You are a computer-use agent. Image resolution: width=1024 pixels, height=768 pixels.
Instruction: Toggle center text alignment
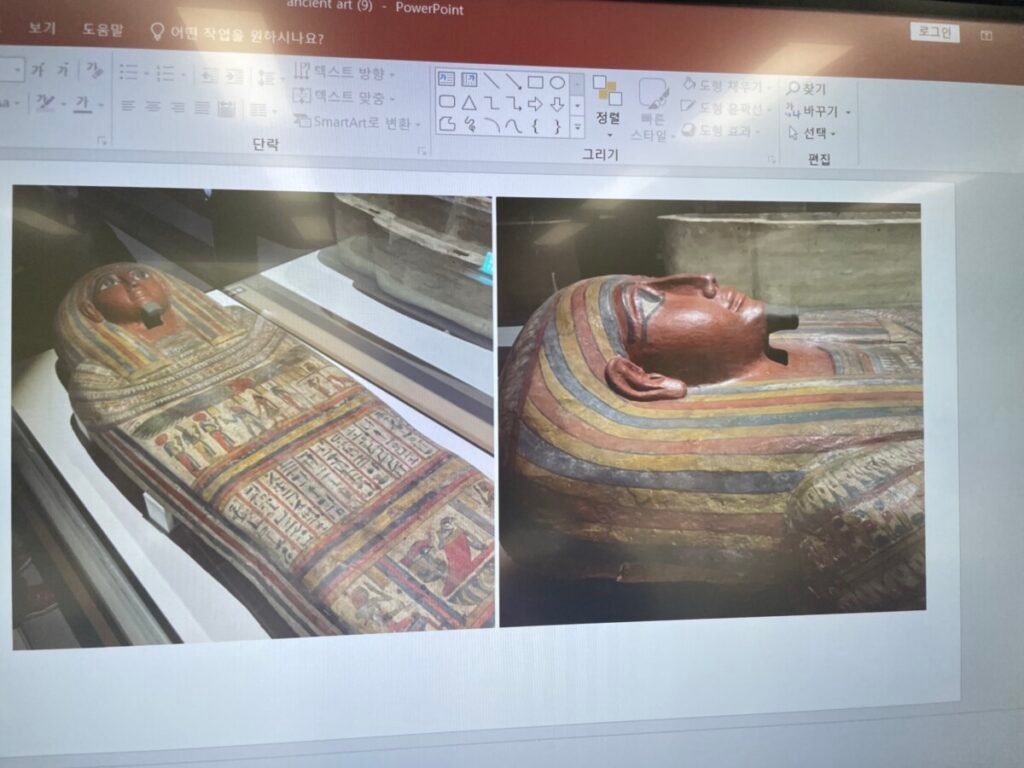coord(153,107)
